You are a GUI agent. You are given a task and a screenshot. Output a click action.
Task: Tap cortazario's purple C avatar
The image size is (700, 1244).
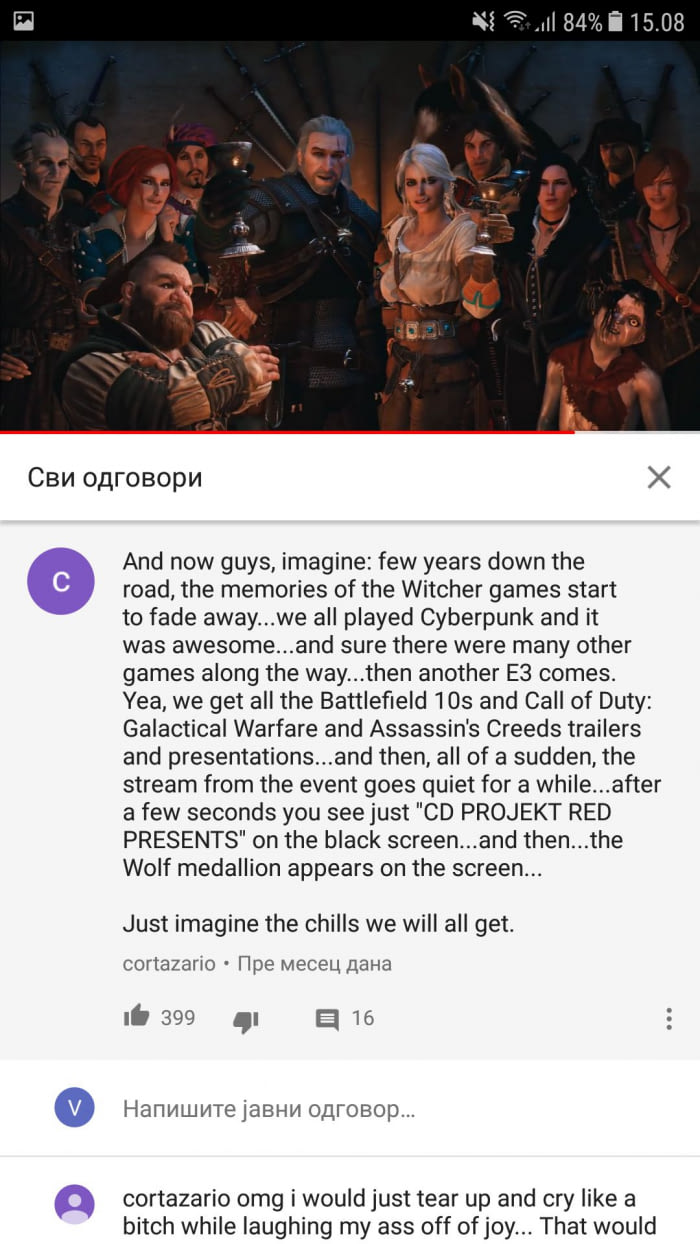tap(61, 581)
